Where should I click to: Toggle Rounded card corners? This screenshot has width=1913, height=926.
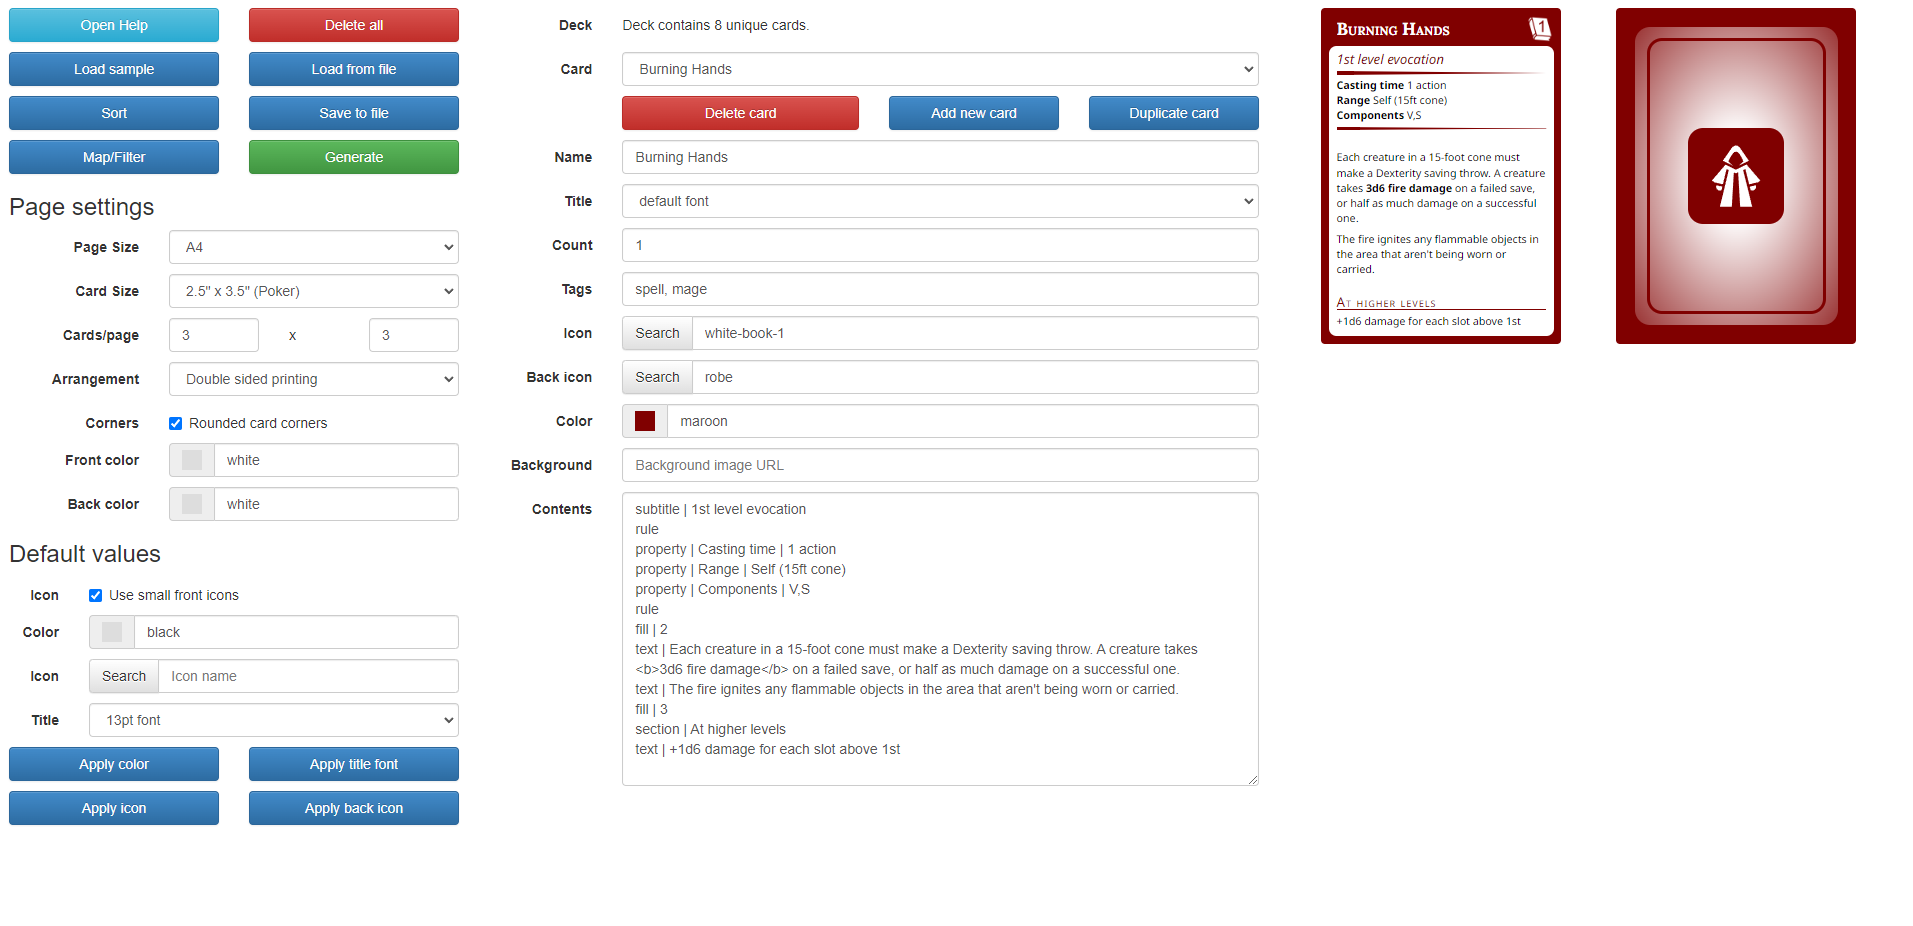click(175, 423)
